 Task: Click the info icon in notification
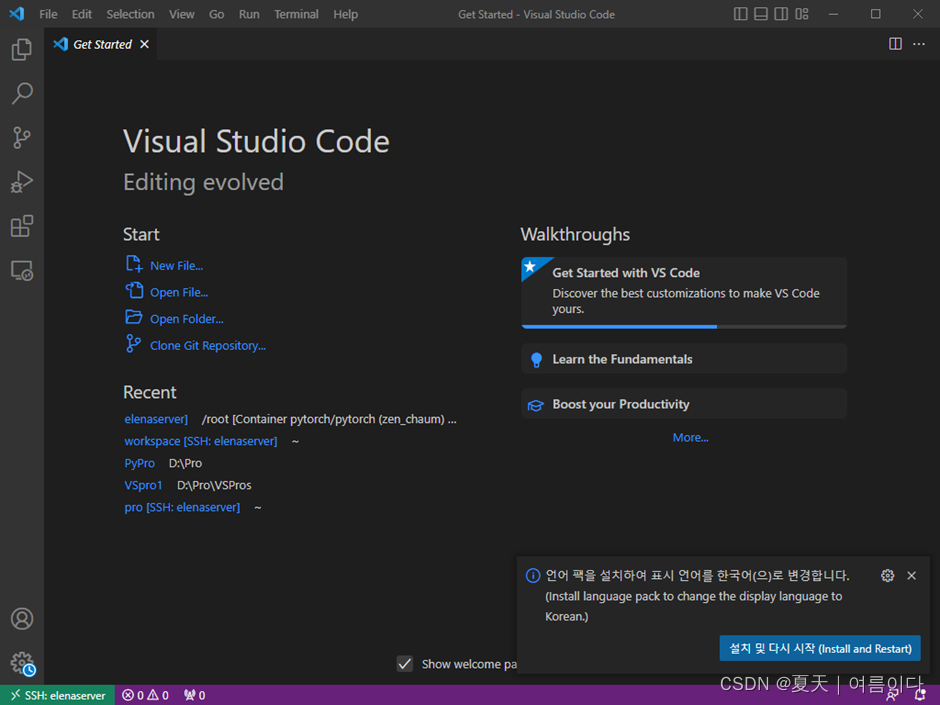(x=532, y=576)
